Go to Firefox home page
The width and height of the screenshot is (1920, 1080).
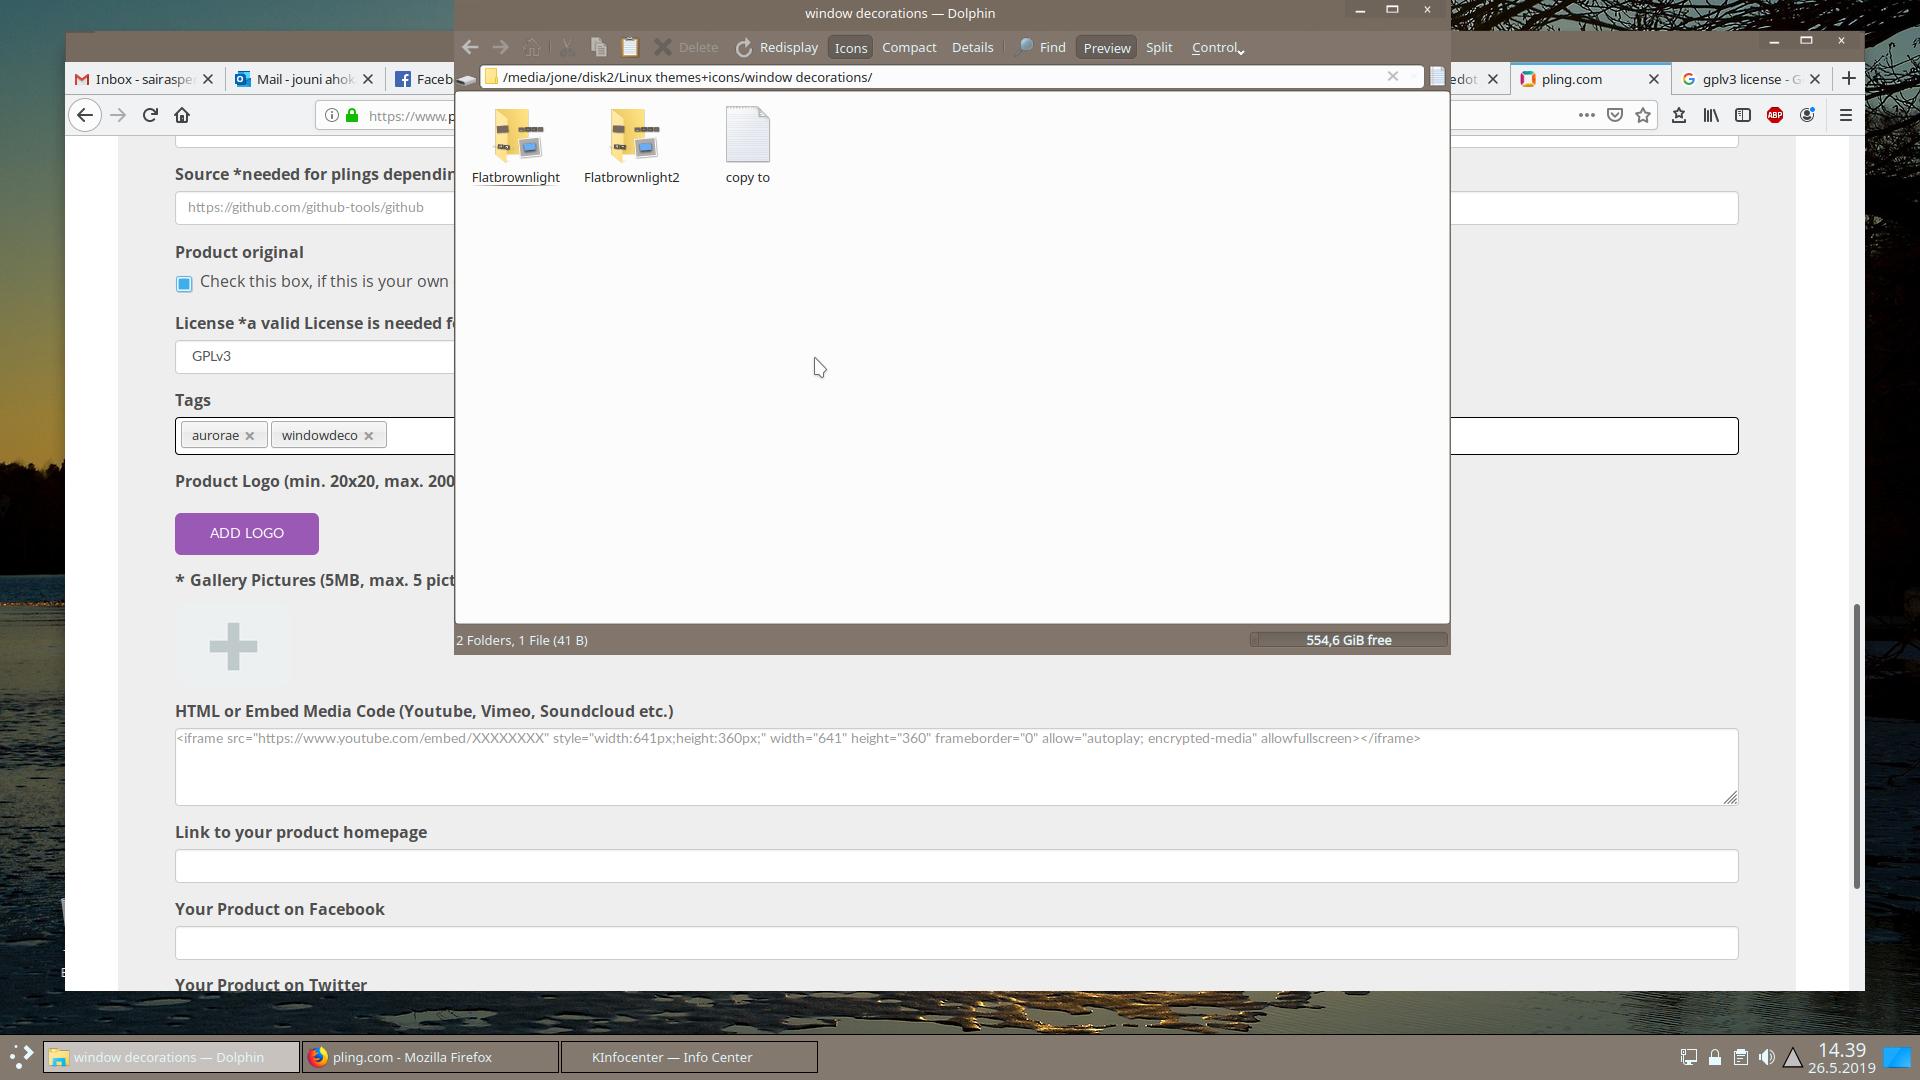coord(182,115)
